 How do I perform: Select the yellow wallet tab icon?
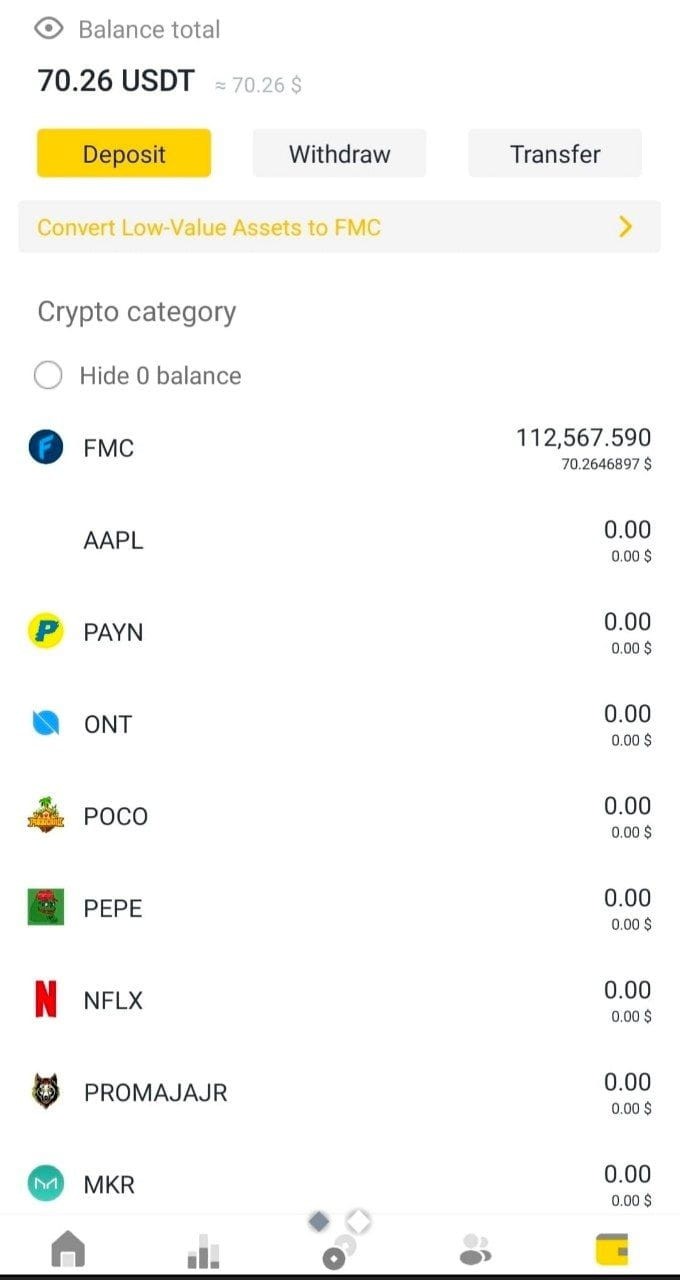pyautogui.click(x=612, y=1250)
